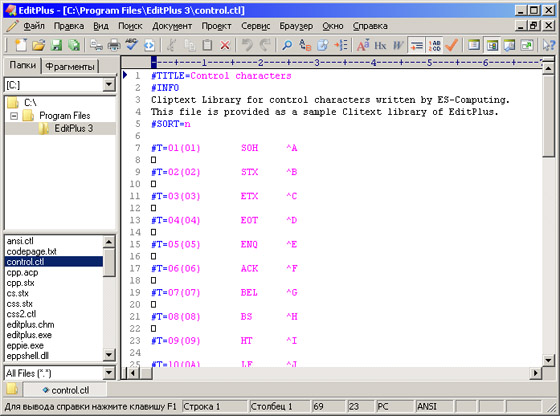Open the [C:] drive dropdown
The image size is (560, 416).
point(109,85)
